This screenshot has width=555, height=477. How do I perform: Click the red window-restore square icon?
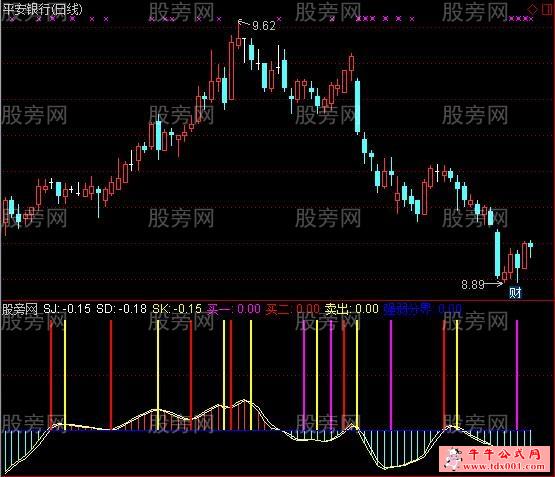[547, 9]
